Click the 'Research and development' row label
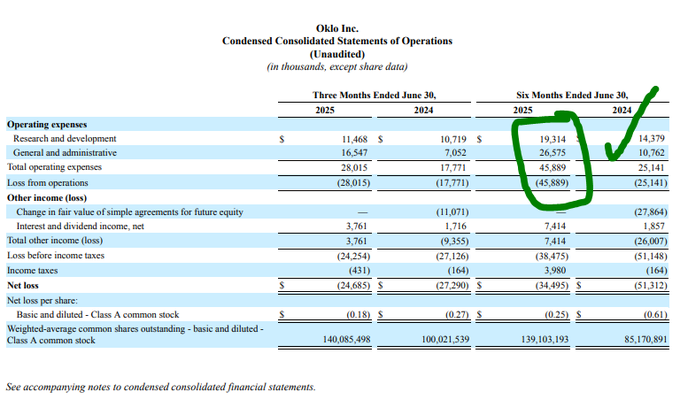The image size is (680, 415). click(x=65, y=139)
